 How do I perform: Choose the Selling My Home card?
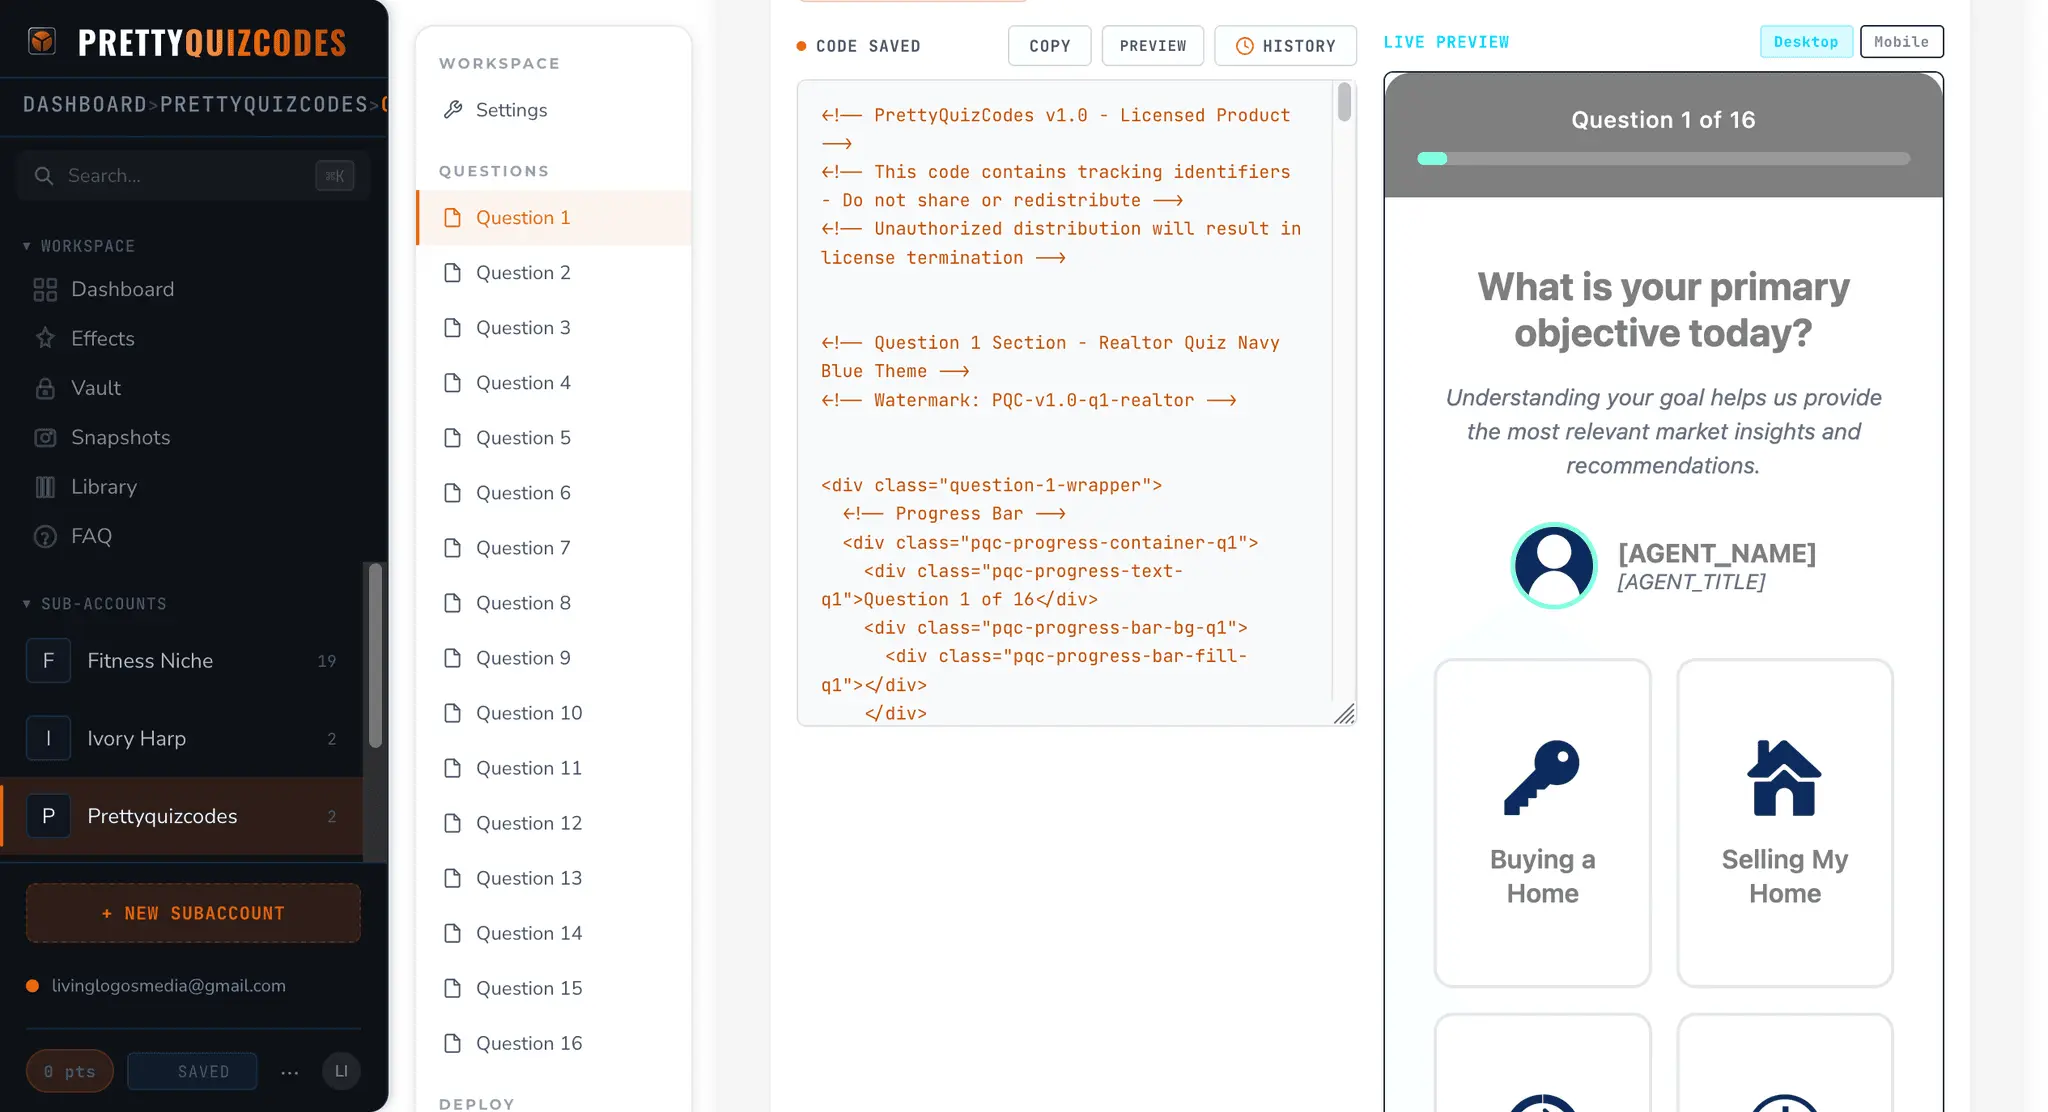coord(1784,823)
